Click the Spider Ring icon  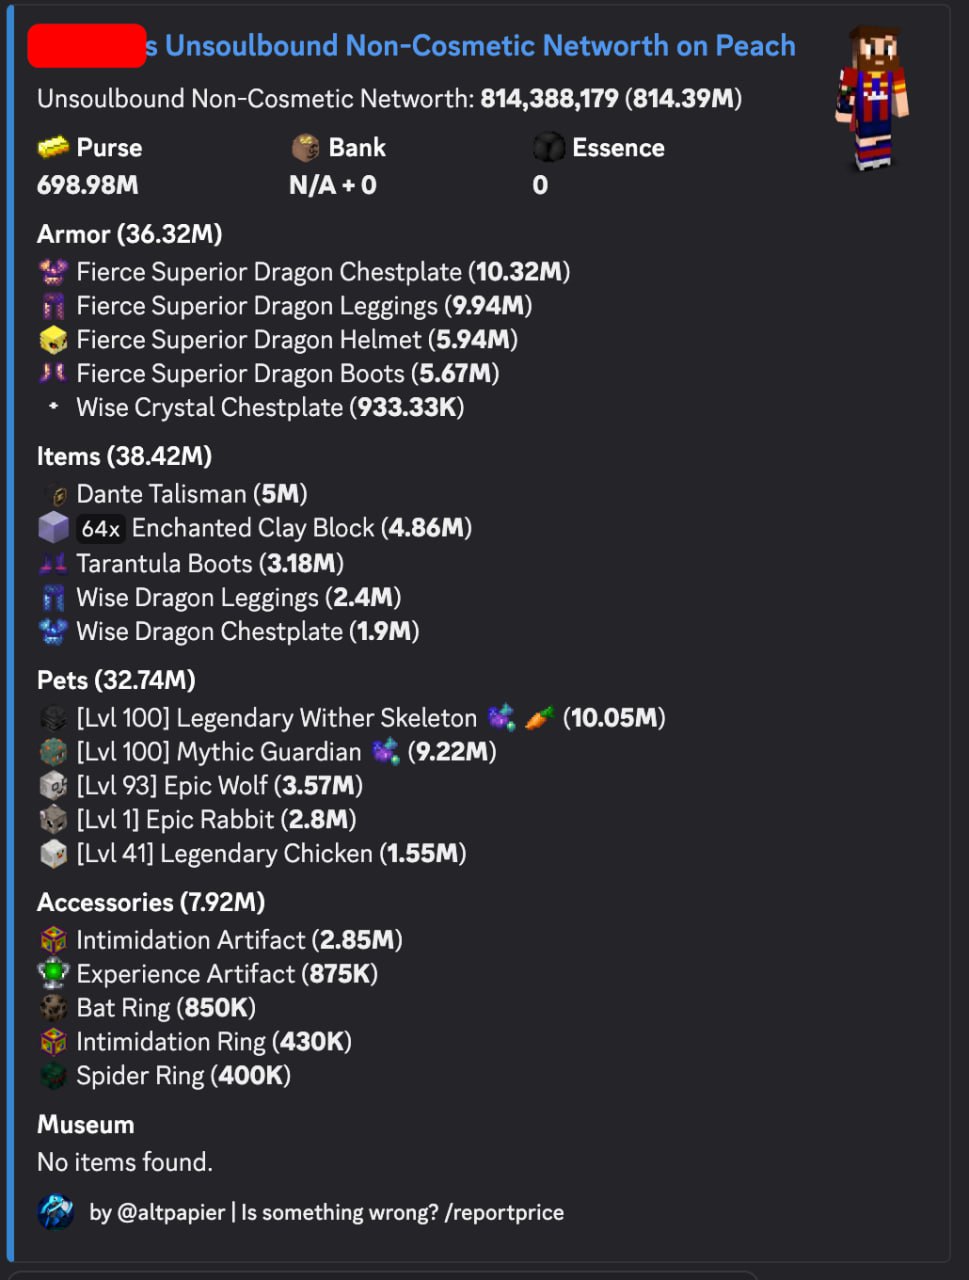[53, 1076]
